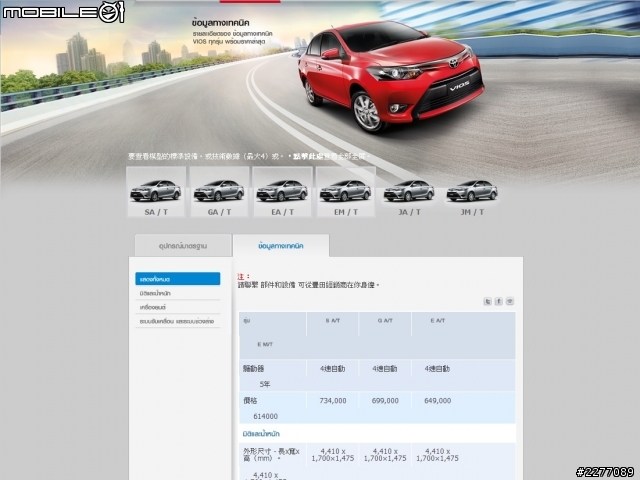Click the email share icon

click(x=509, y=301)
